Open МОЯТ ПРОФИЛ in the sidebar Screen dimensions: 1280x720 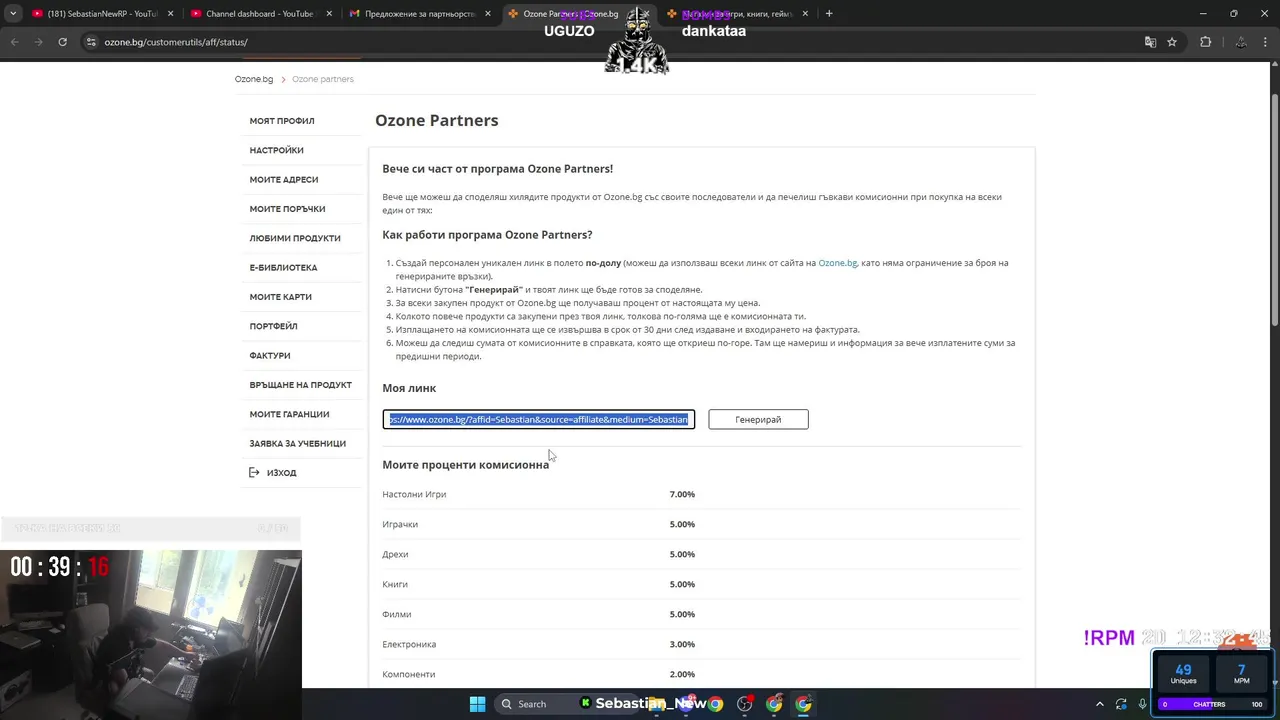(282, 121)
